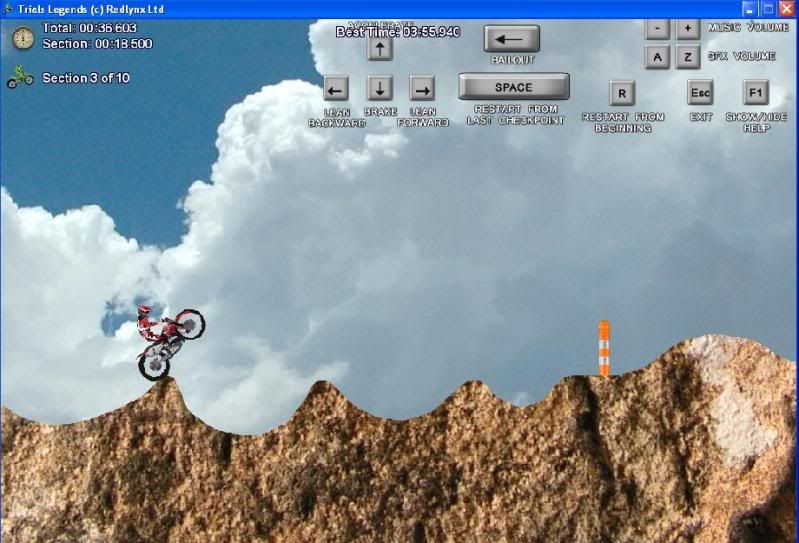The width and height of the screenshot is (799, 543).
Task: Click the Trials Legends title bar icon
Action: [x=8, y=9]
